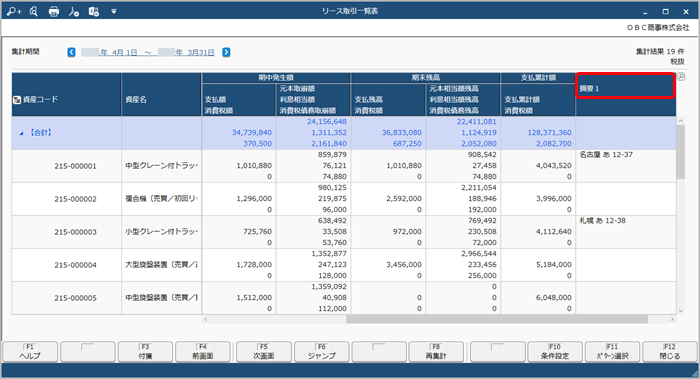The width and height of the screenshot is (700, 379).
Task: Go to the previous aggregation period
Action: coord(71,52)
